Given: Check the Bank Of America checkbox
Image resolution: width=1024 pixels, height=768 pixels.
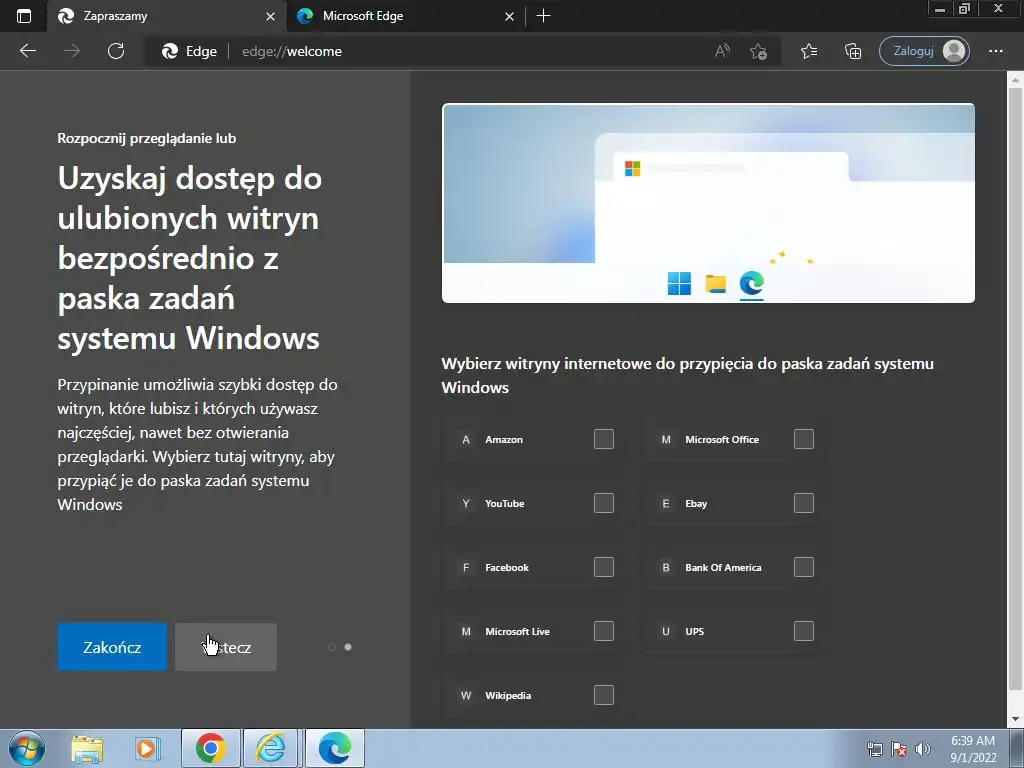Looking at the screenshot, I should pyautogui.click(x=804, y=568).
